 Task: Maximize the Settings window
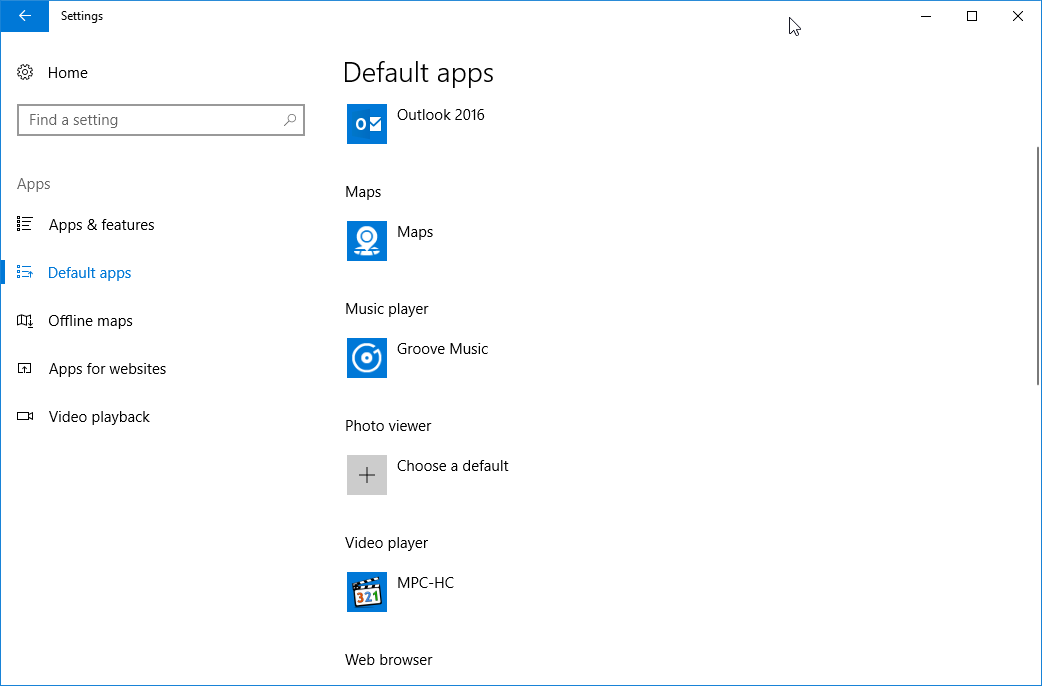972,16
